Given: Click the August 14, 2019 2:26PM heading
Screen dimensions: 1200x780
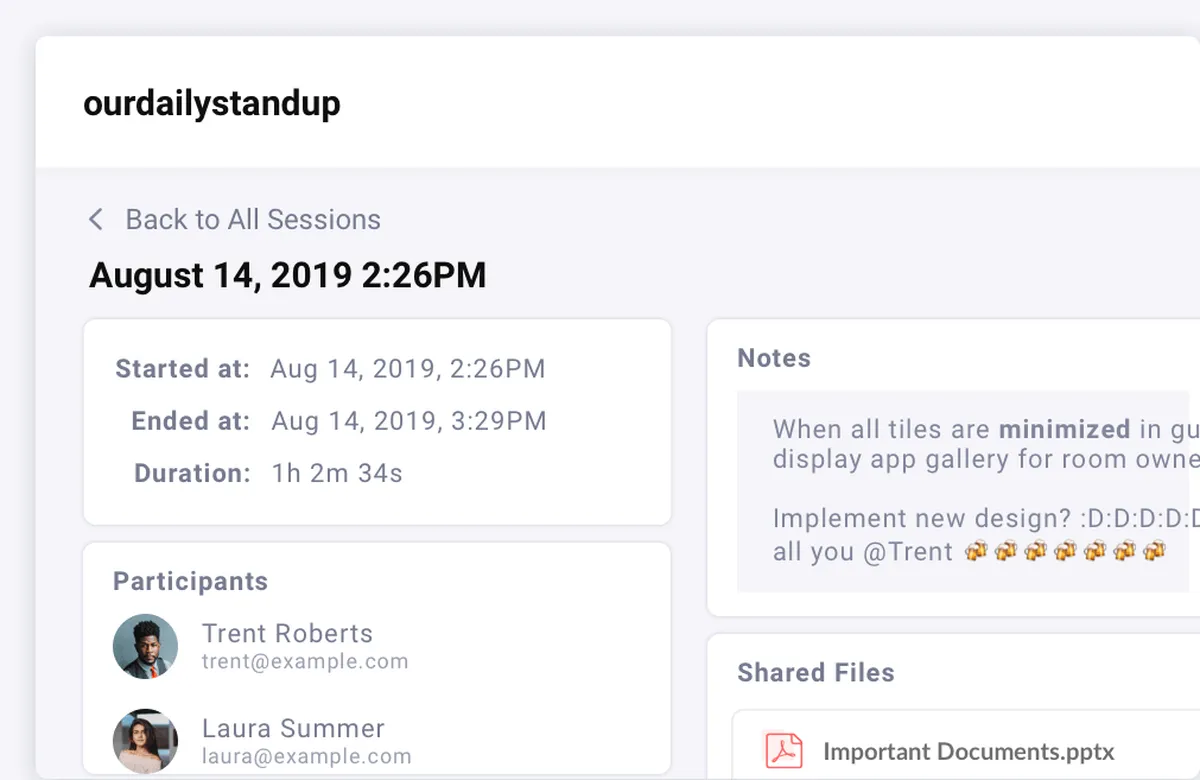Looking at the screenshot, I should (288, 275).
